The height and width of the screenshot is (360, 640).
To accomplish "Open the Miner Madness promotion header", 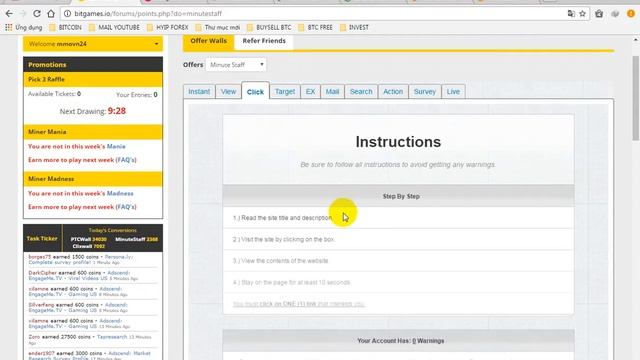I will pos(93,179).
